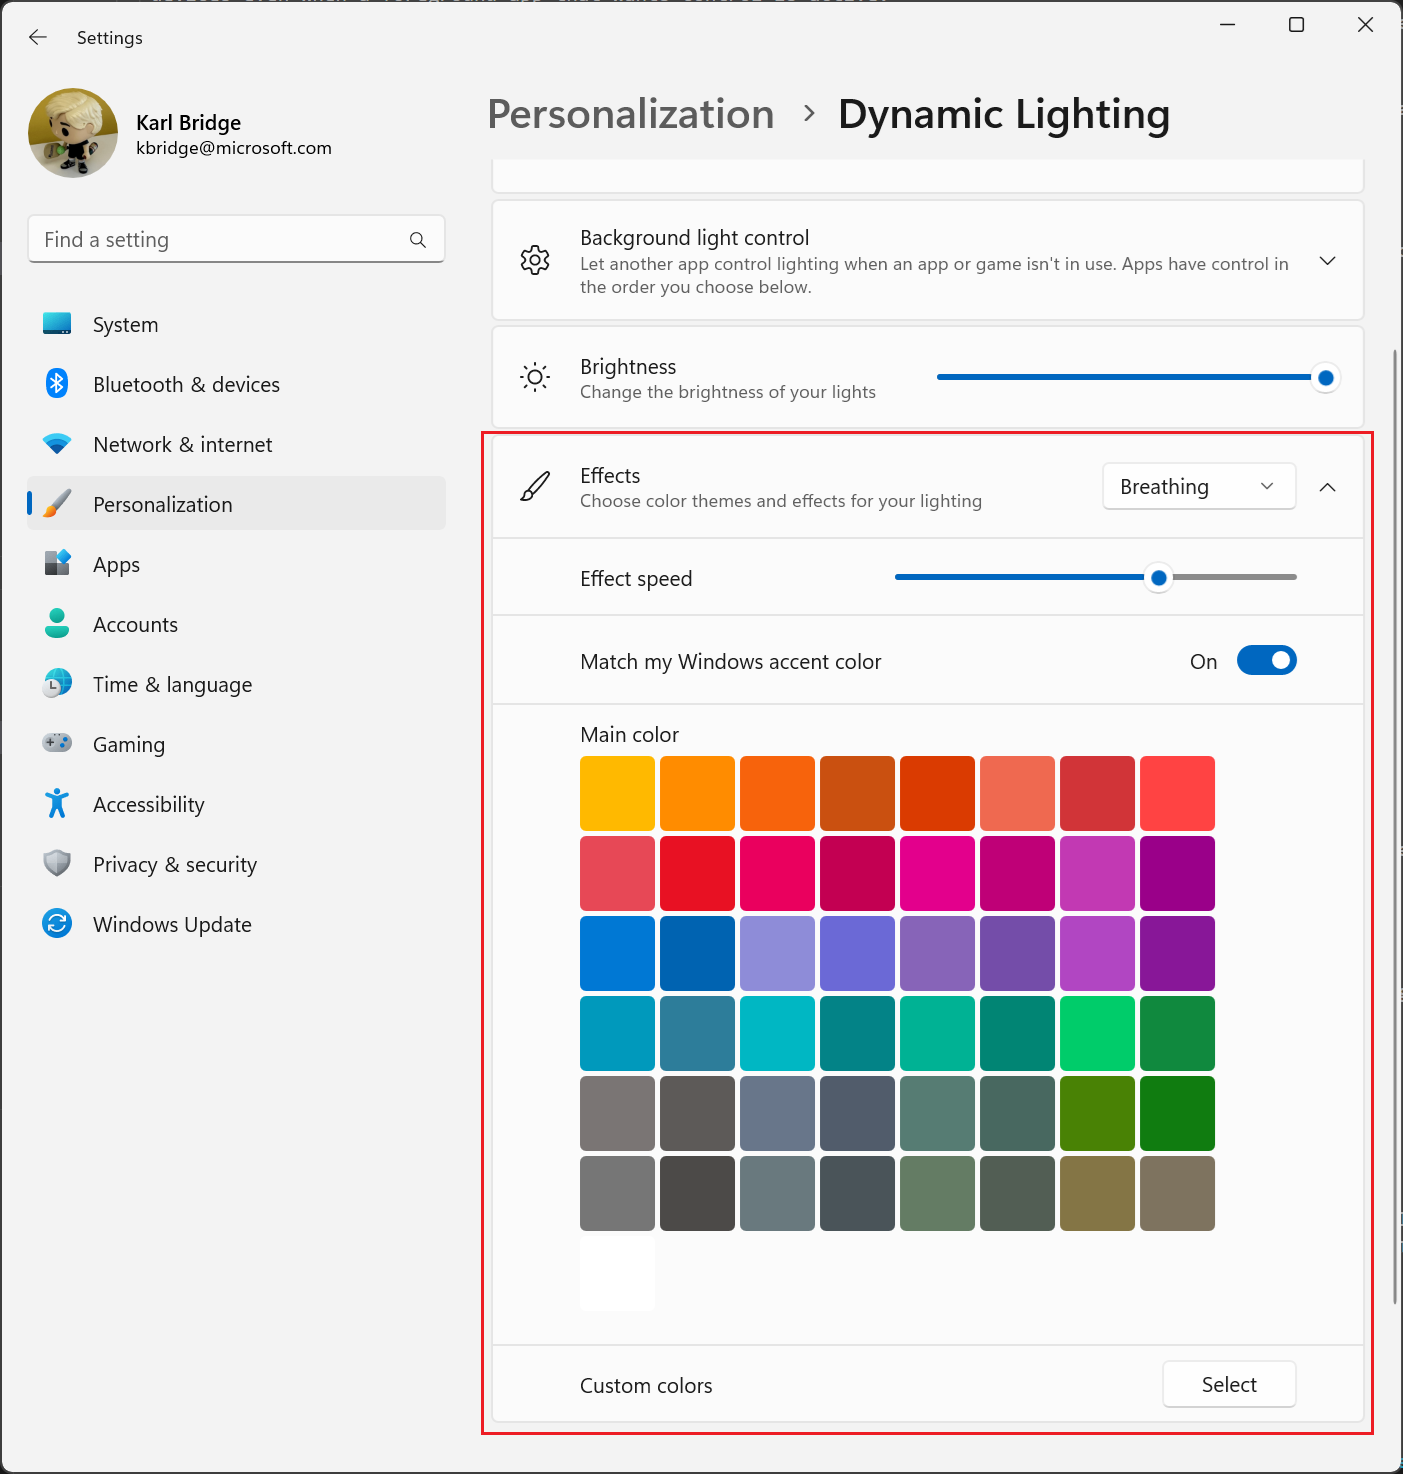Open Accounts settings

click(135, 624)
